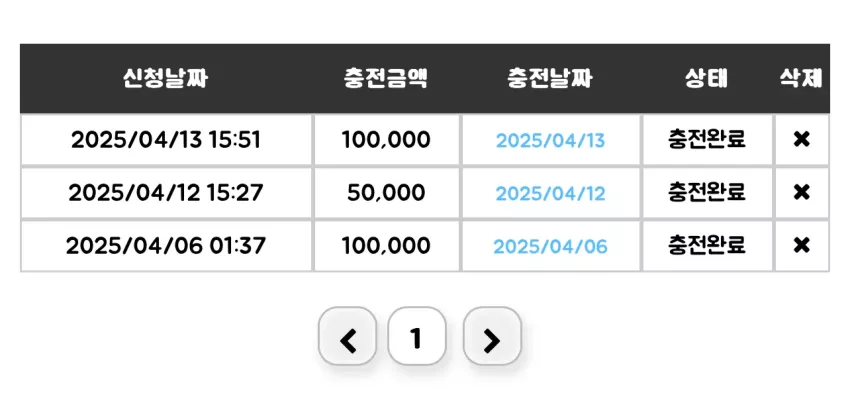Select the 100,000 amount in first row
This screenshot has height=399, width=850.
(387, 140)
